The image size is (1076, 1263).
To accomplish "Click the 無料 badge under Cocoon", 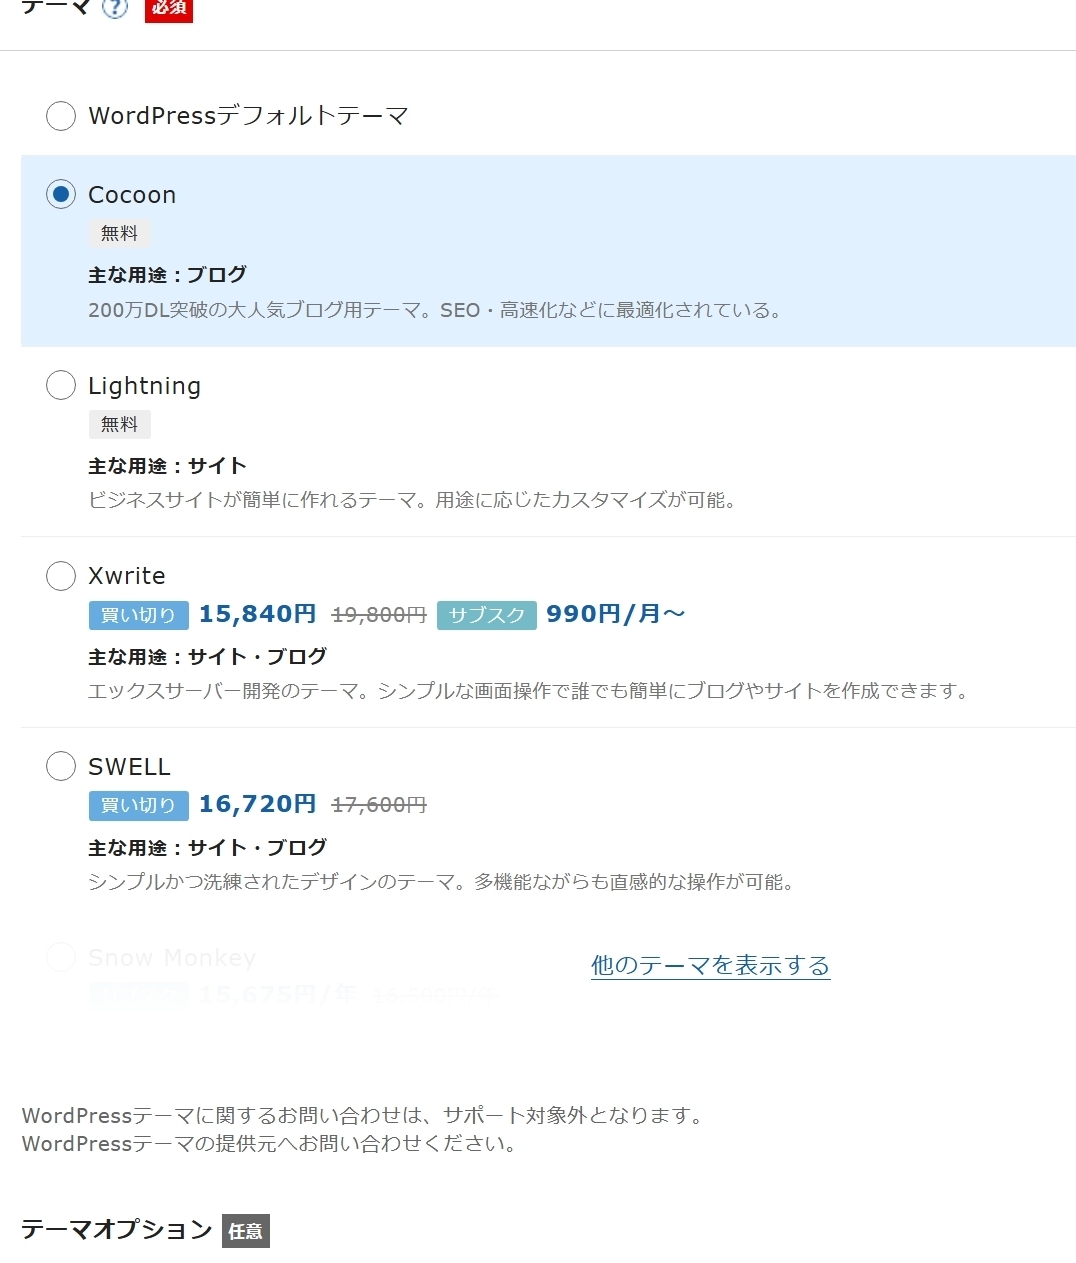I will [120, 233].
